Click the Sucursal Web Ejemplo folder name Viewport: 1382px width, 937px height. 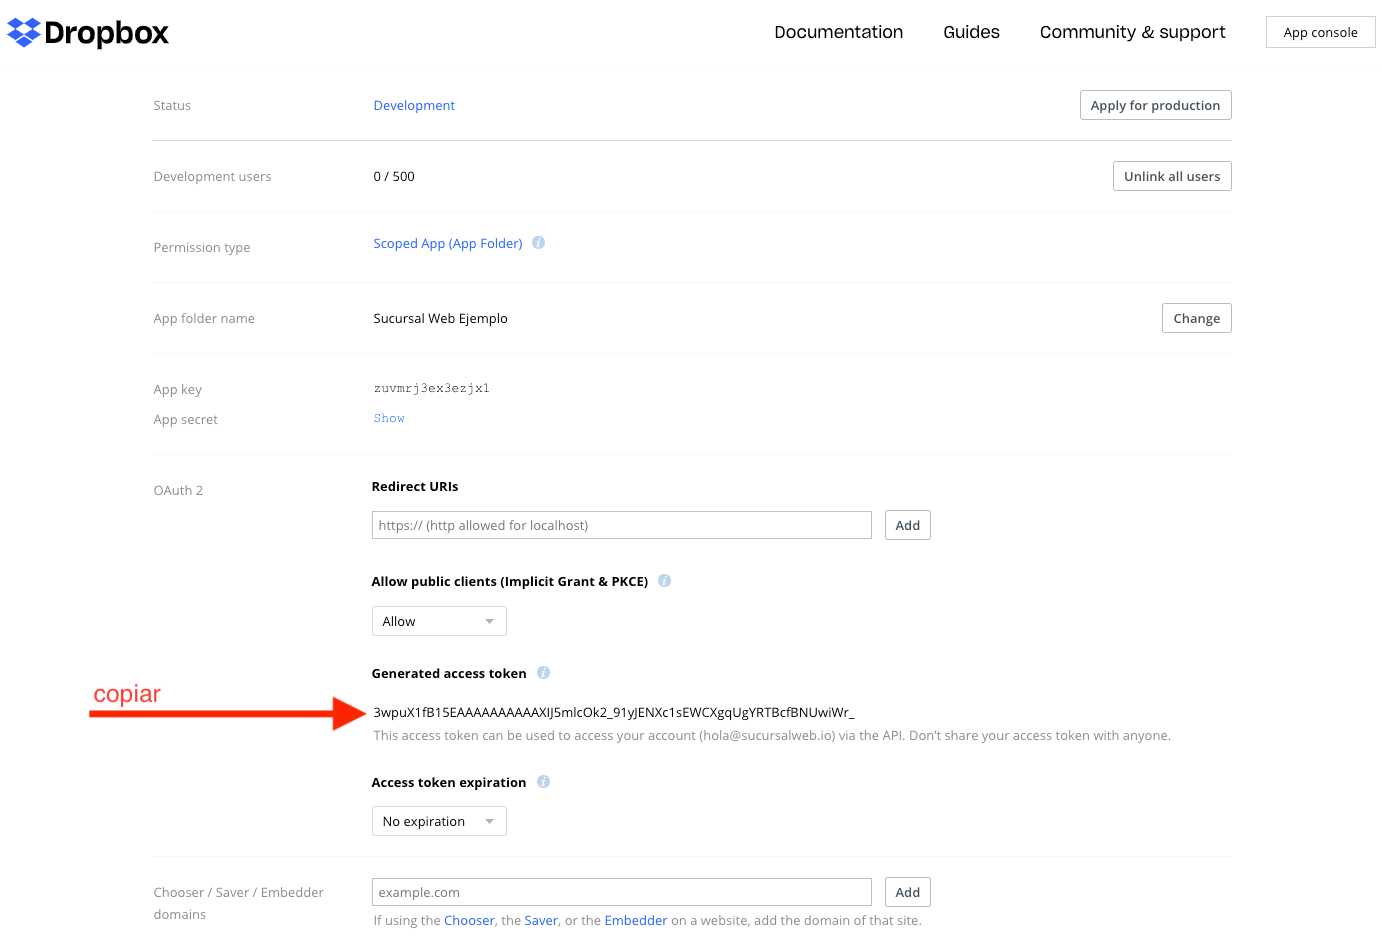[x=440, y=318]
